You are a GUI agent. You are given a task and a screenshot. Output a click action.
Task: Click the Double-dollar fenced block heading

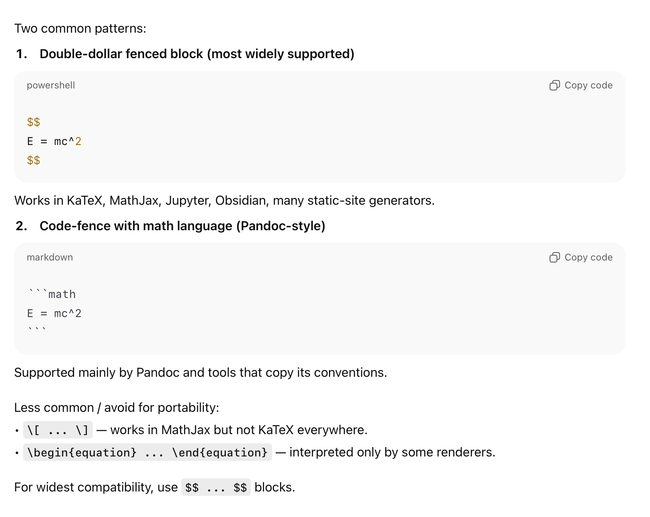coord(197,54)
